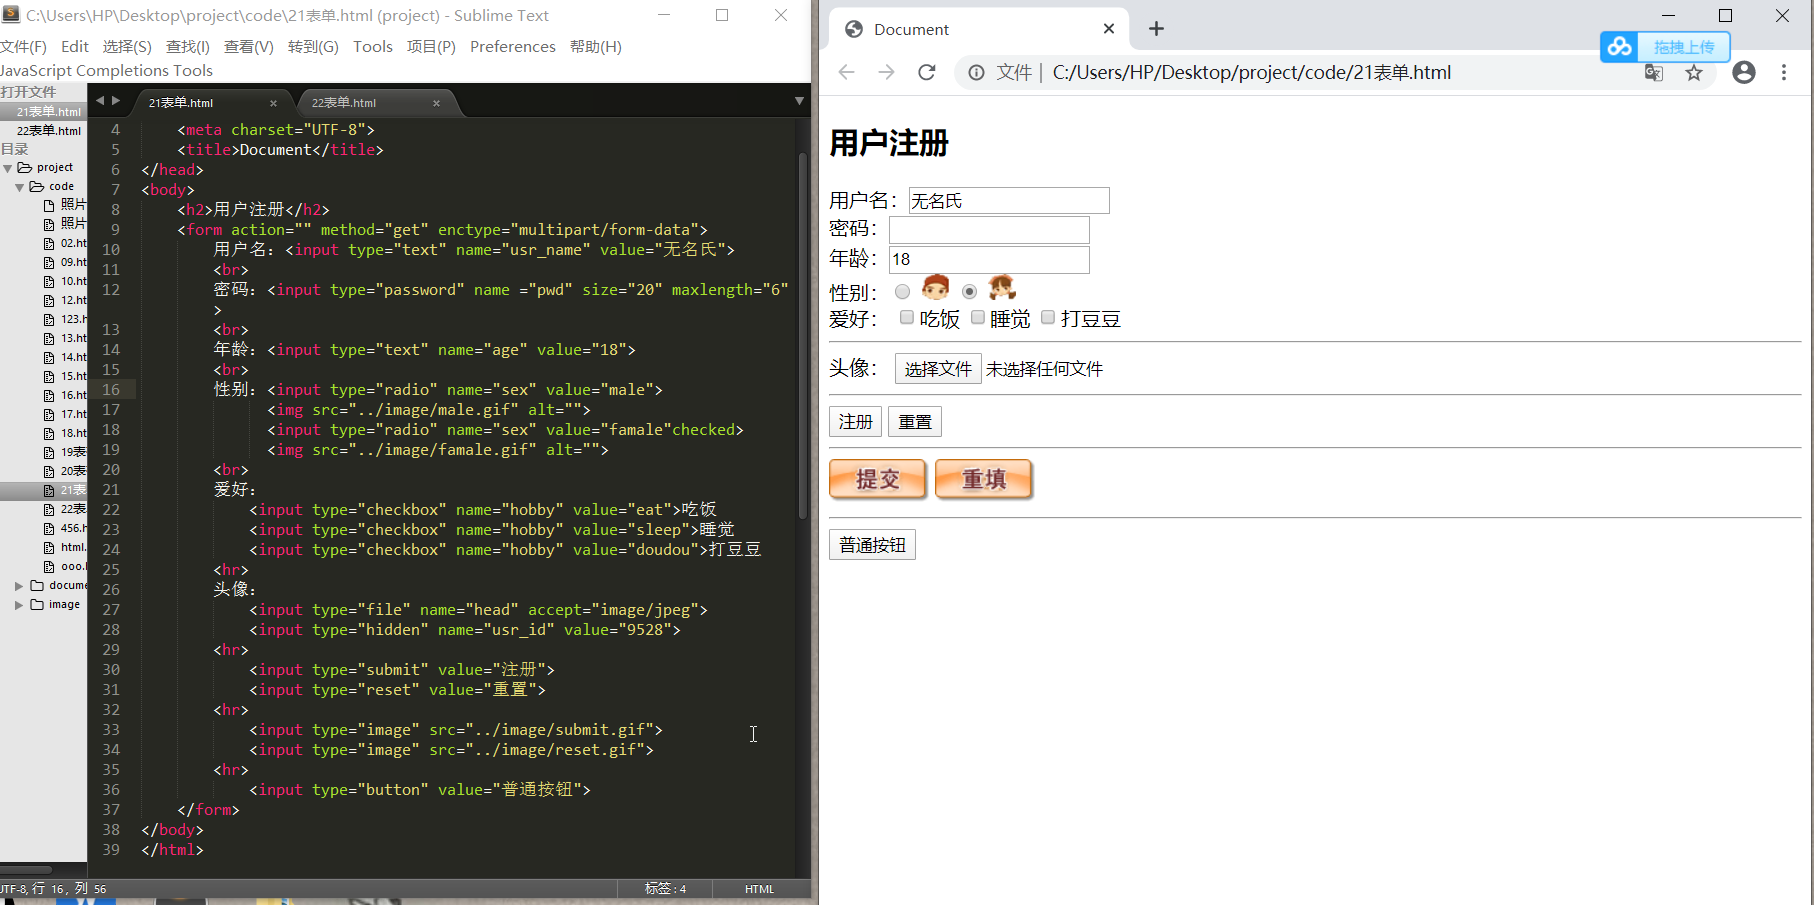Expand the image folder in the sidebar
Image resolution: width=1814 pixels, height=905 pixels.
(18, 604)
